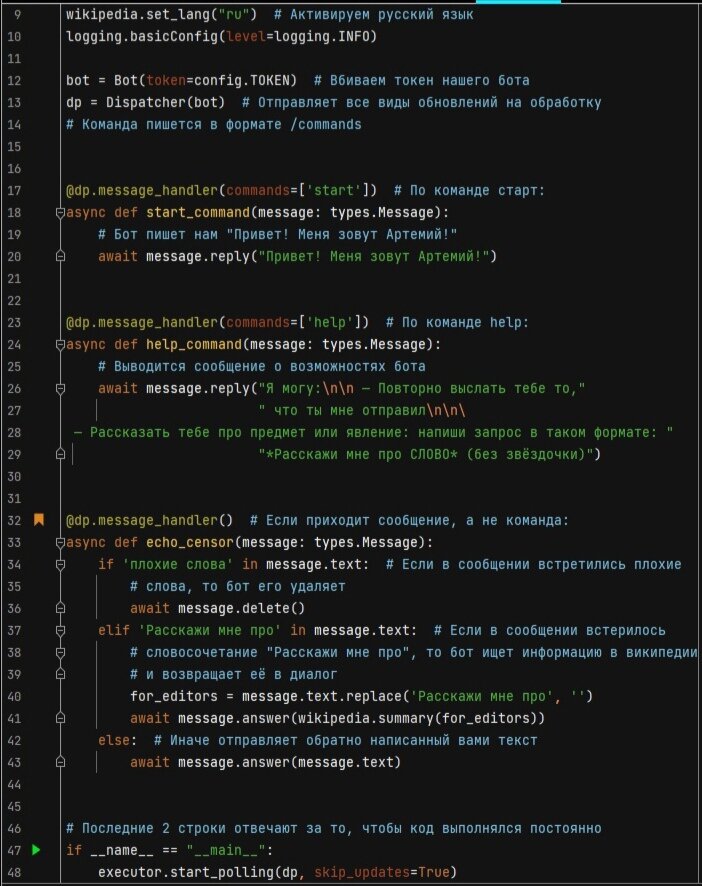Click 'плохие слова' string literal
Image resolution: width=702 pixels, height=886 pixels.
(177, 564)
